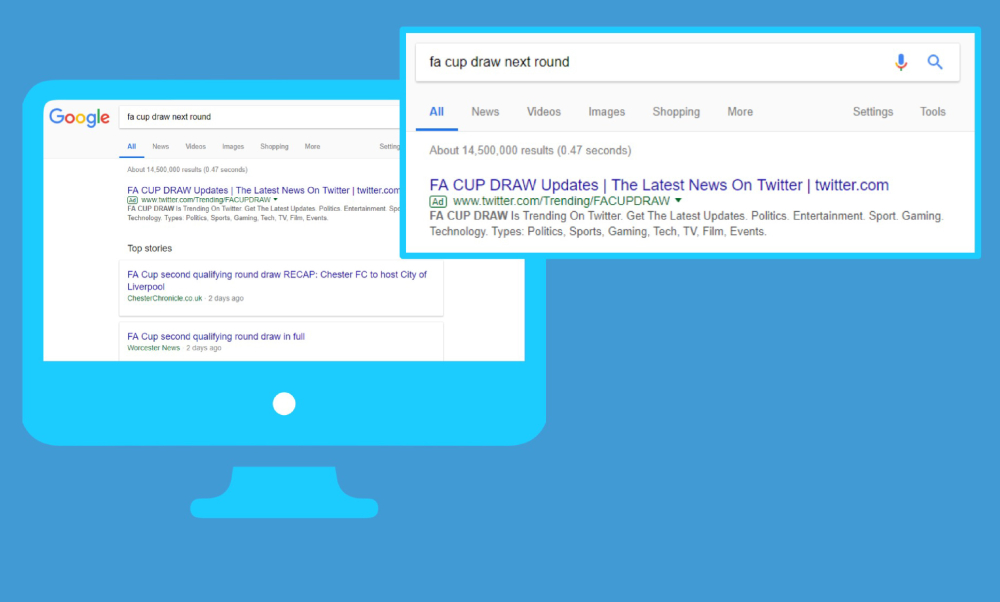1000x602 pixels.
Task: Click the Top stories heading
Action: coord(149,248)
